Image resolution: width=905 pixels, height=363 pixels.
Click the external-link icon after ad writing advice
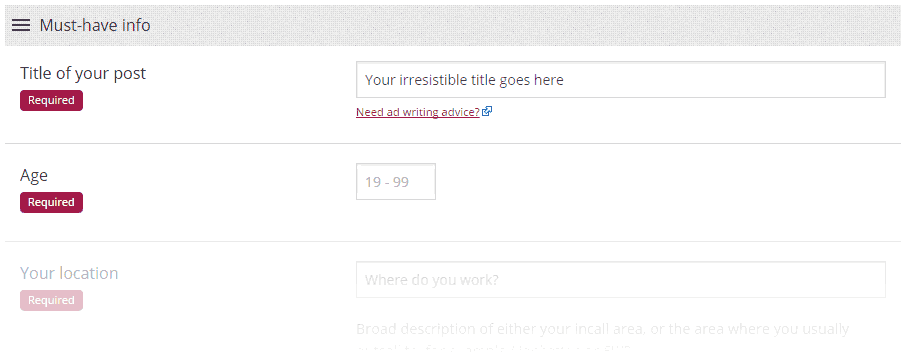point(487,111)
